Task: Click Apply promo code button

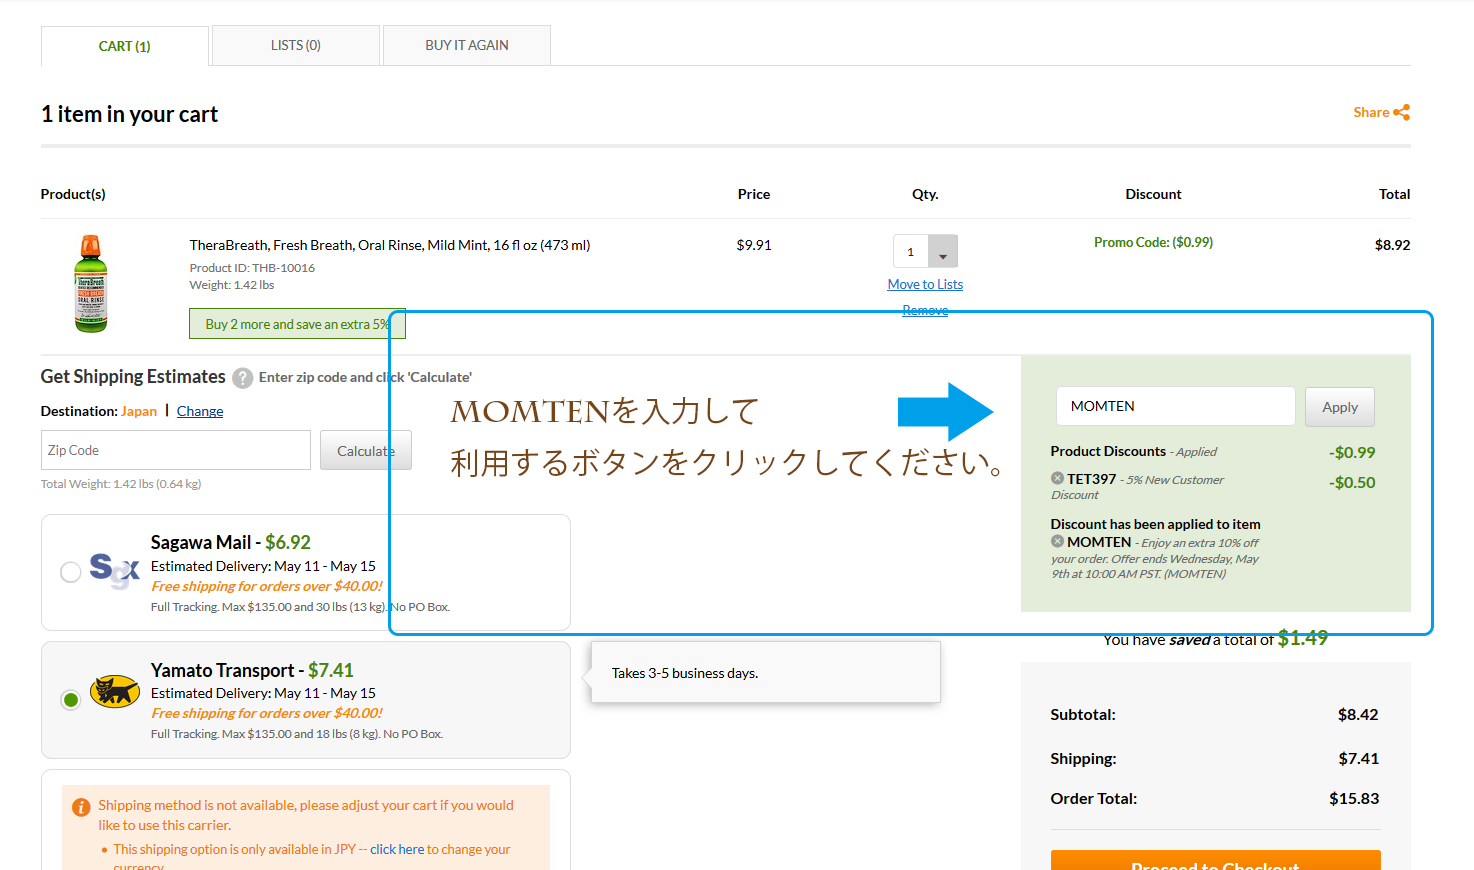Action: [x=1340, y=407]
